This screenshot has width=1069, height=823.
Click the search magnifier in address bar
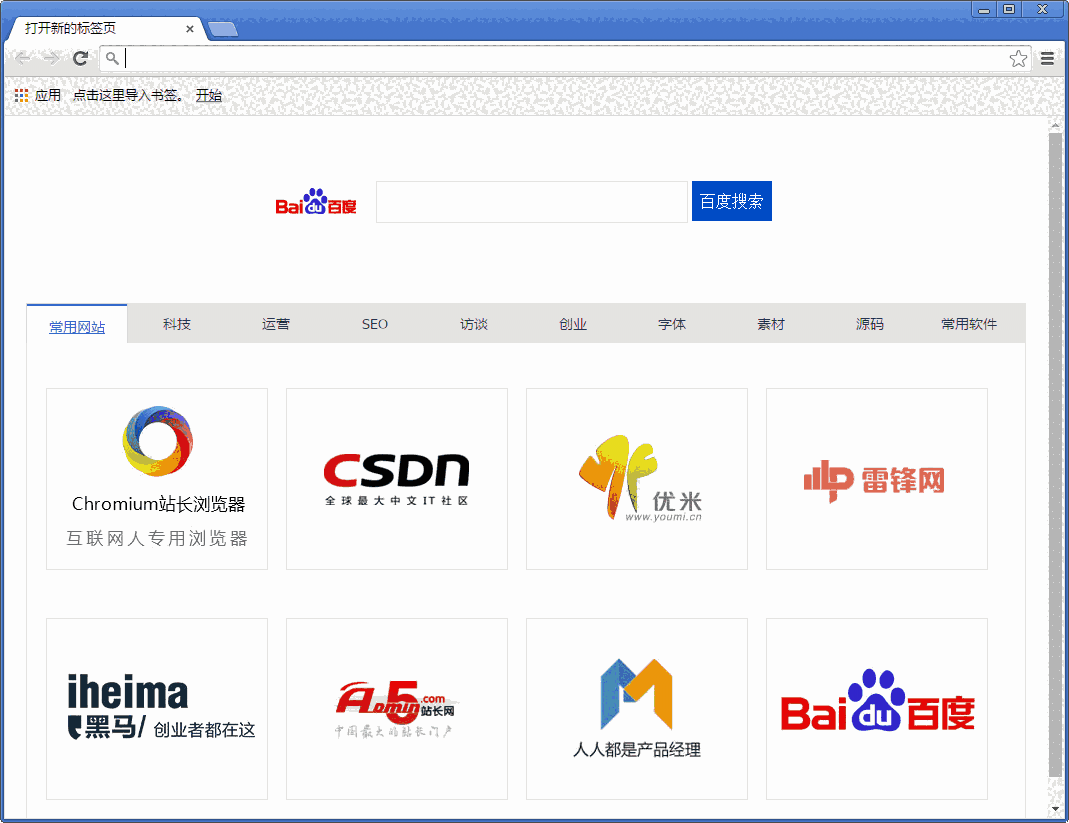tap(112, 59)
